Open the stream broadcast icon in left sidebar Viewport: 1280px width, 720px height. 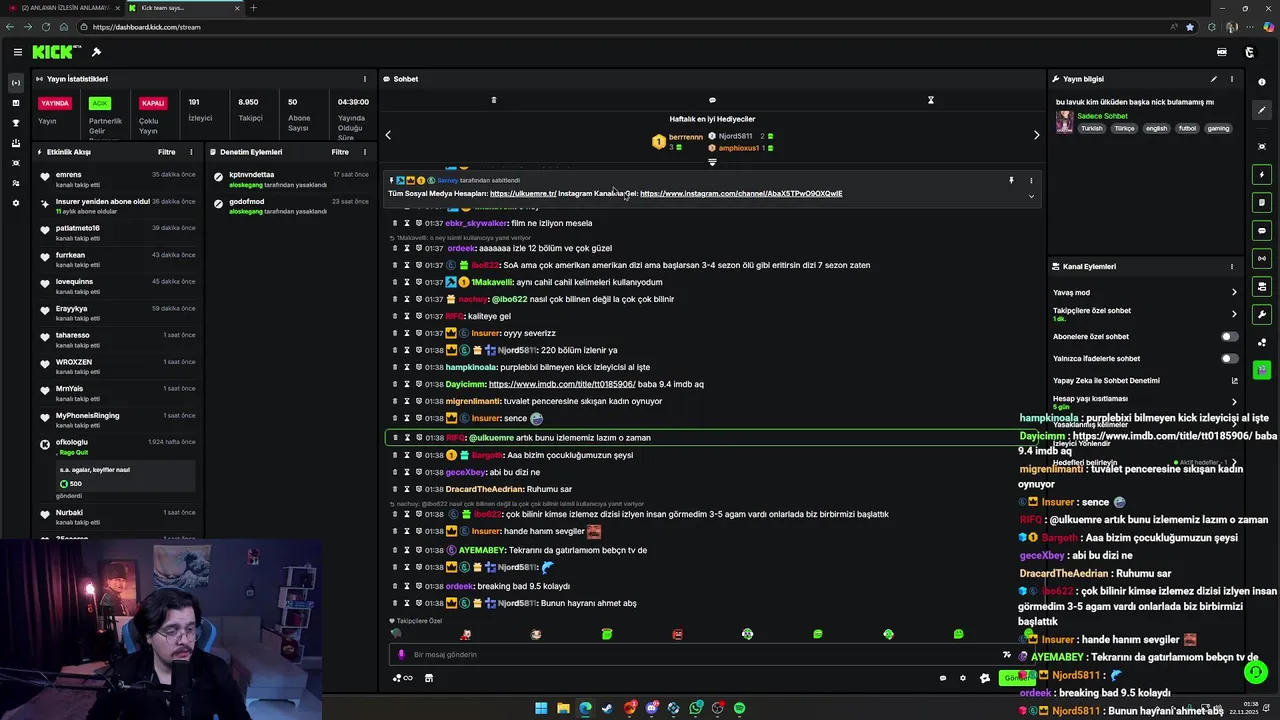[x=15, y=83]
